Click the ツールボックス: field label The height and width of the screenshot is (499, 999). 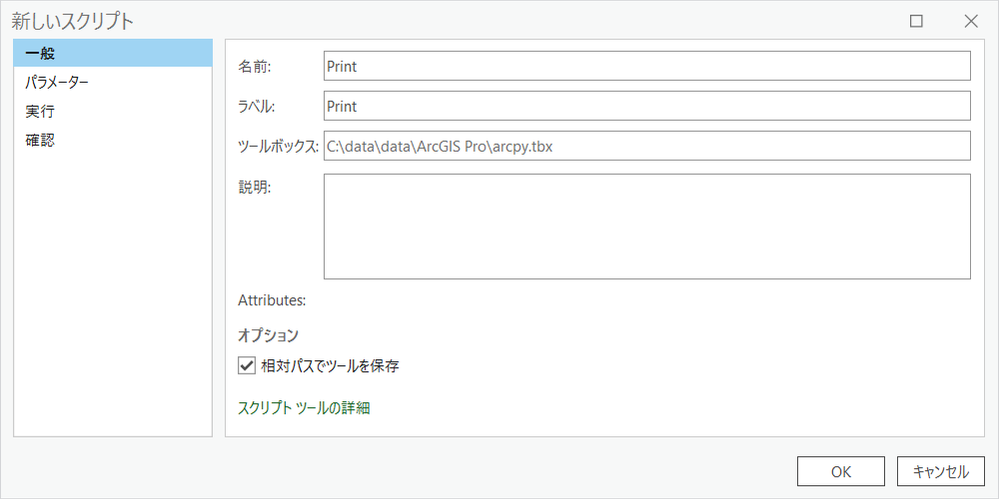(278, 147)
